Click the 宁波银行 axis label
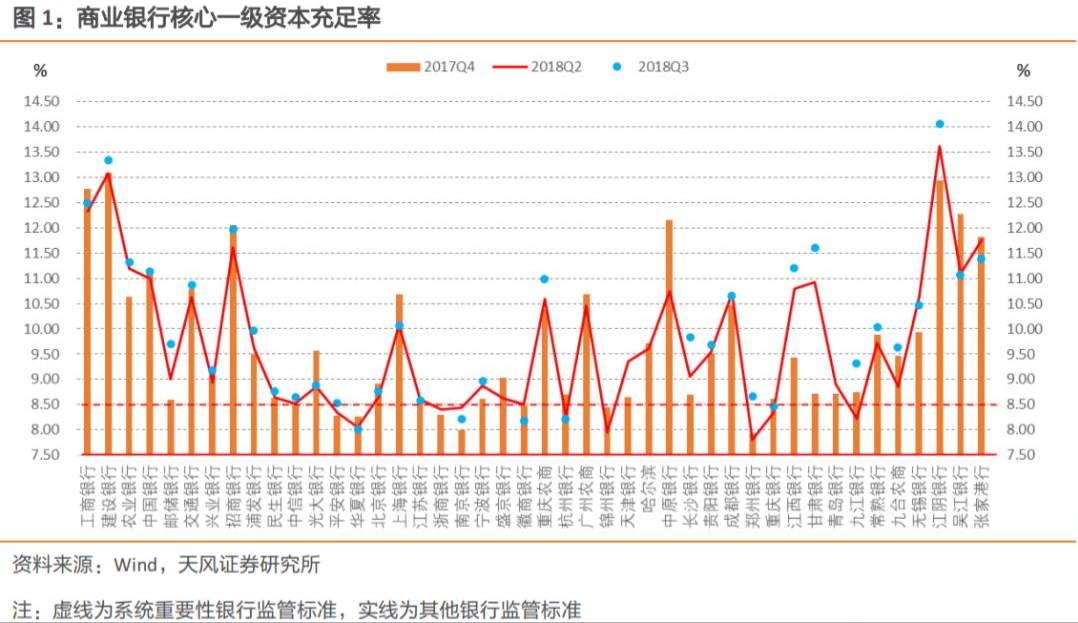The image size is (1078, 623). [x=483, y=496]
